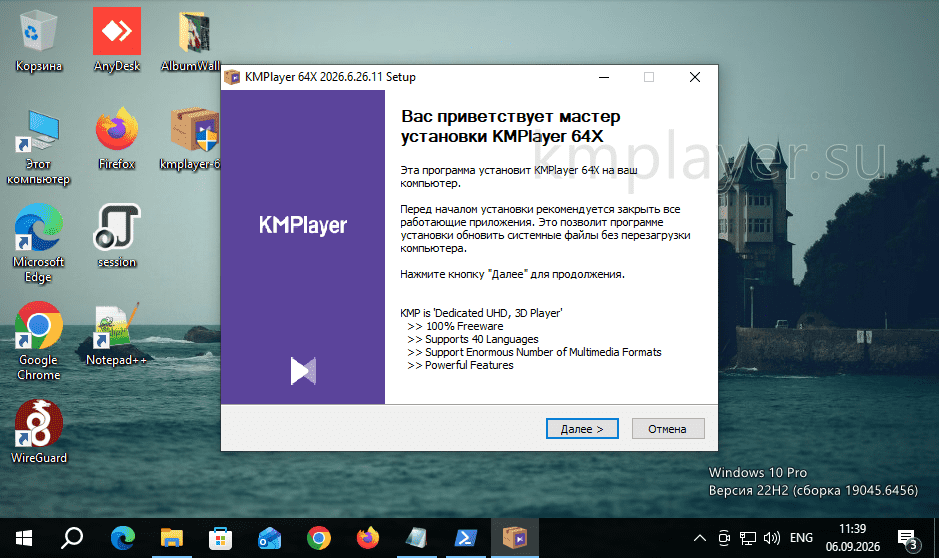Viewport: 939px width, 558px height.
Task: Click the meet-now tray icon
Action: click(724, 538)
